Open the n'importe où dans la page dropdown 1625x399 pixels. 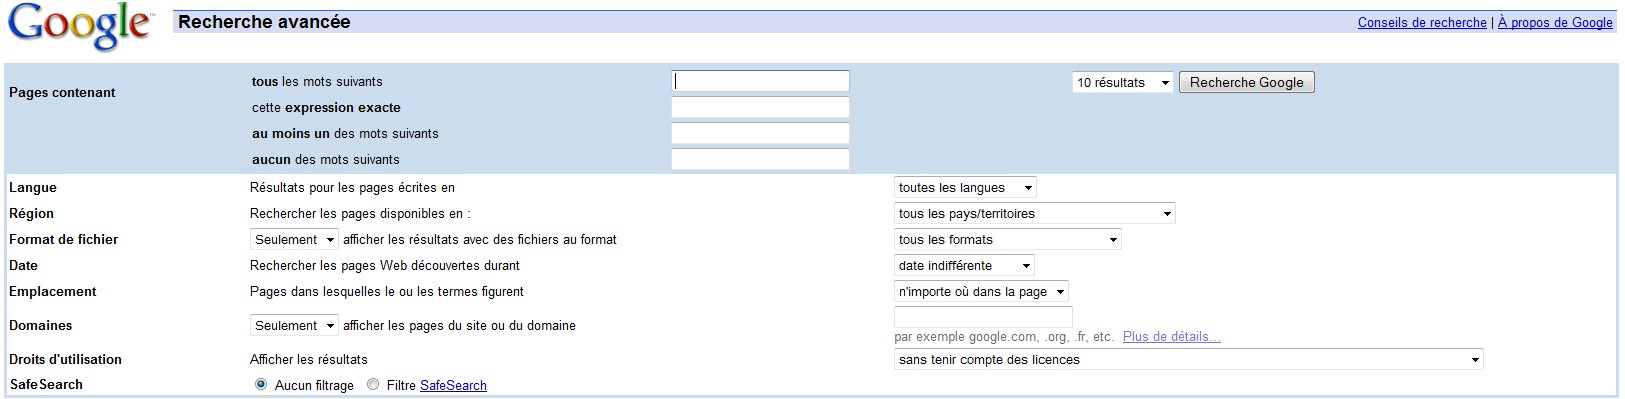(x=981, y=291)
